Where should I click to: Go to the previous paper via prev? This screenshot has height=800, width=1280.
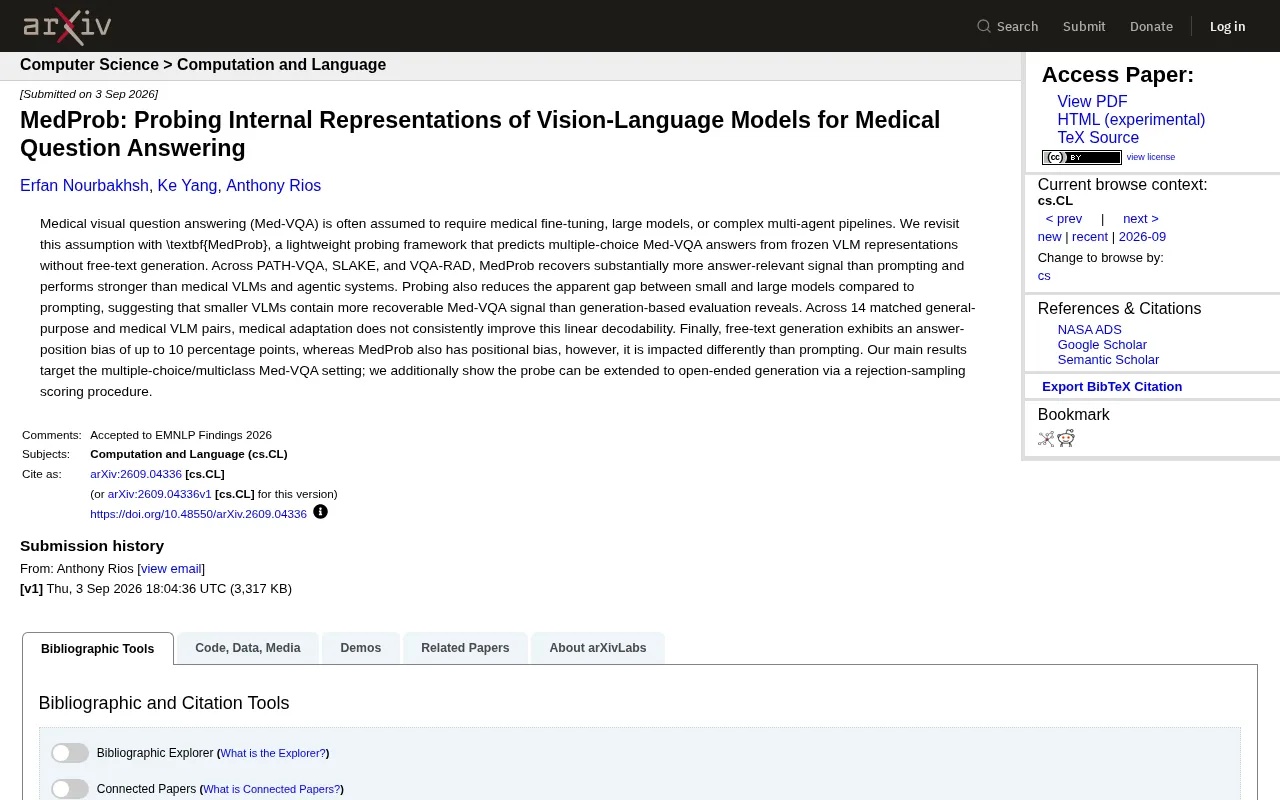click(x=1064, y=219)
